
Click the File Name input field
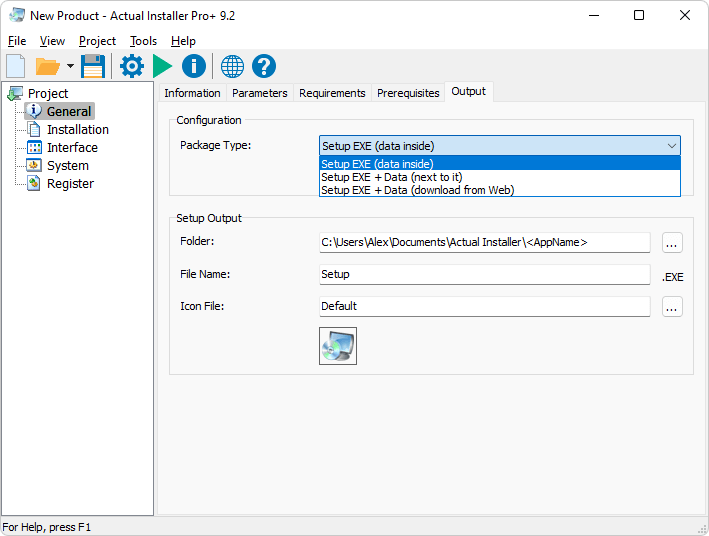tap(485, 275)
